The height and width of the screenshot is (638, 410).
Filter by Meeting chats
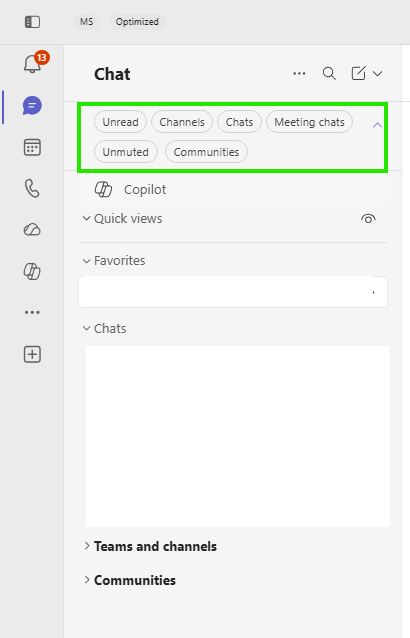tap(309, 122)
